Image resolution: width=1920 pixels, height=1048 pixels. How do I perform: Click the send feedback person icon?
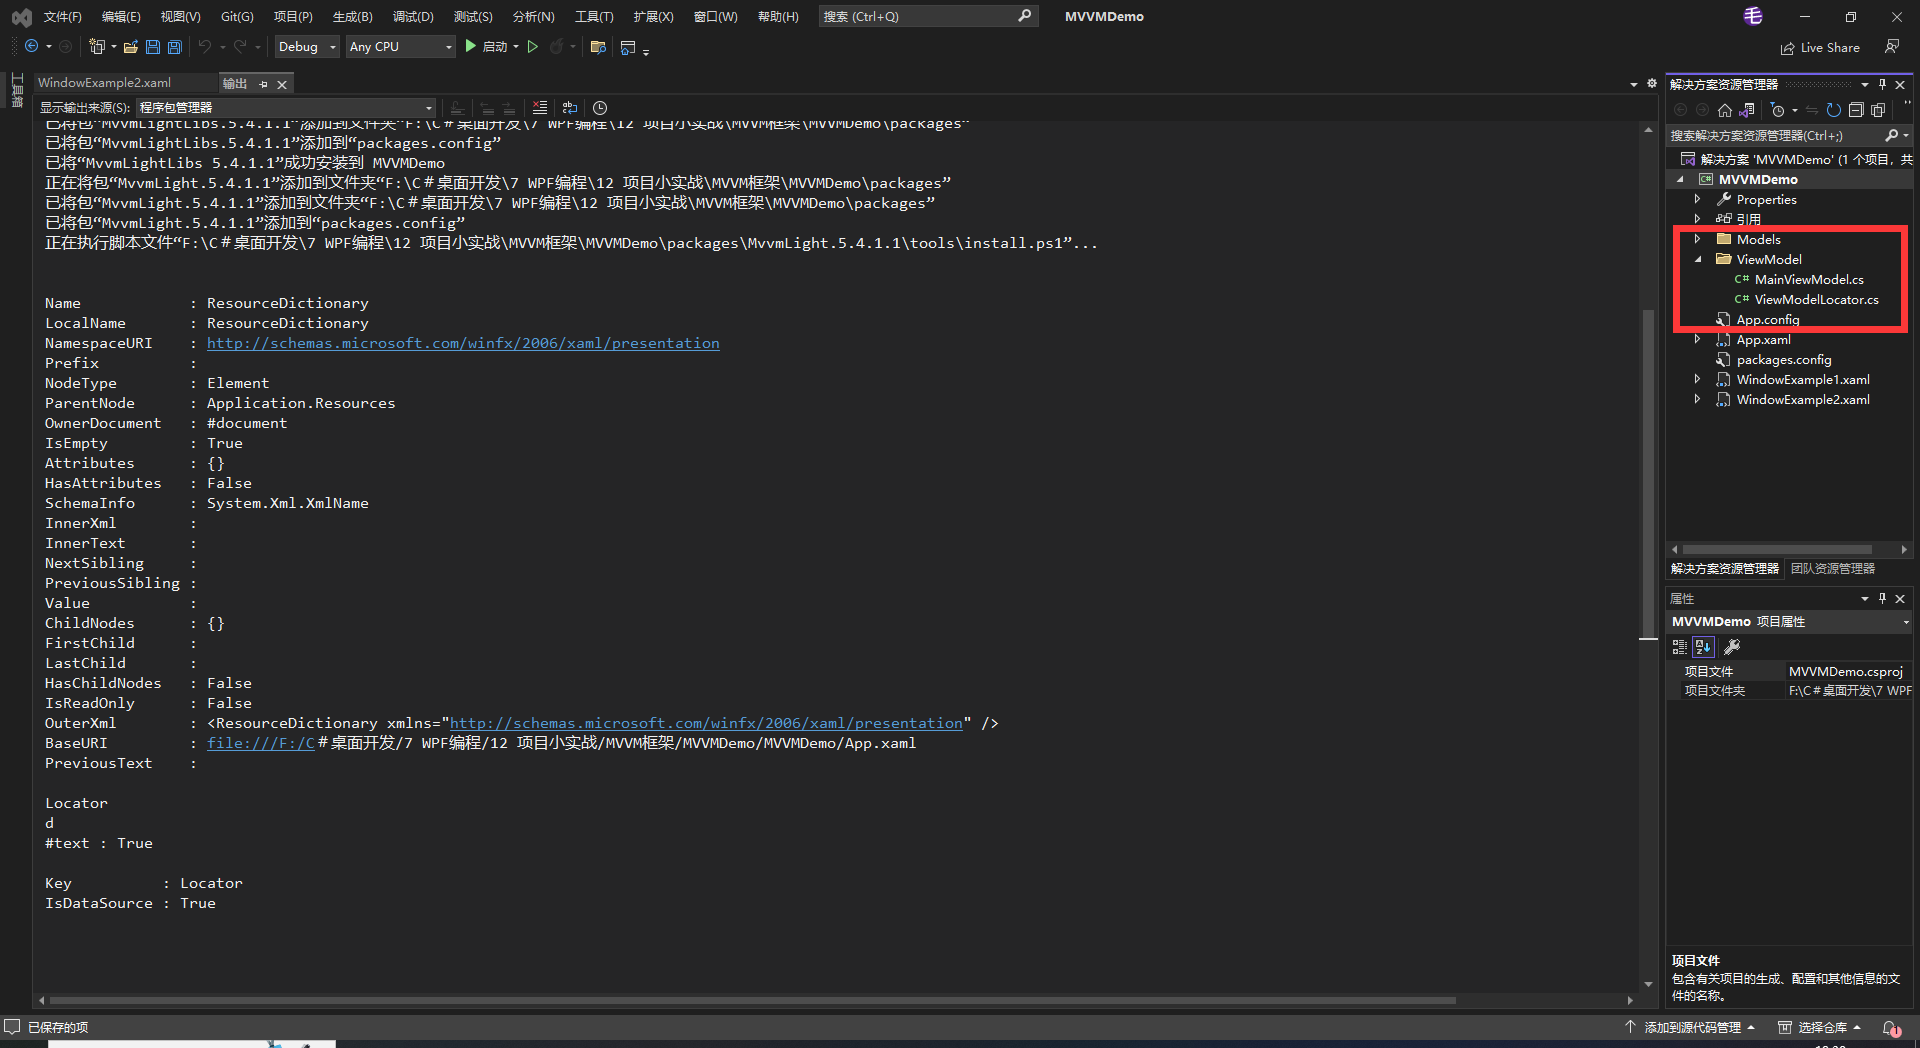point(1892,47)
